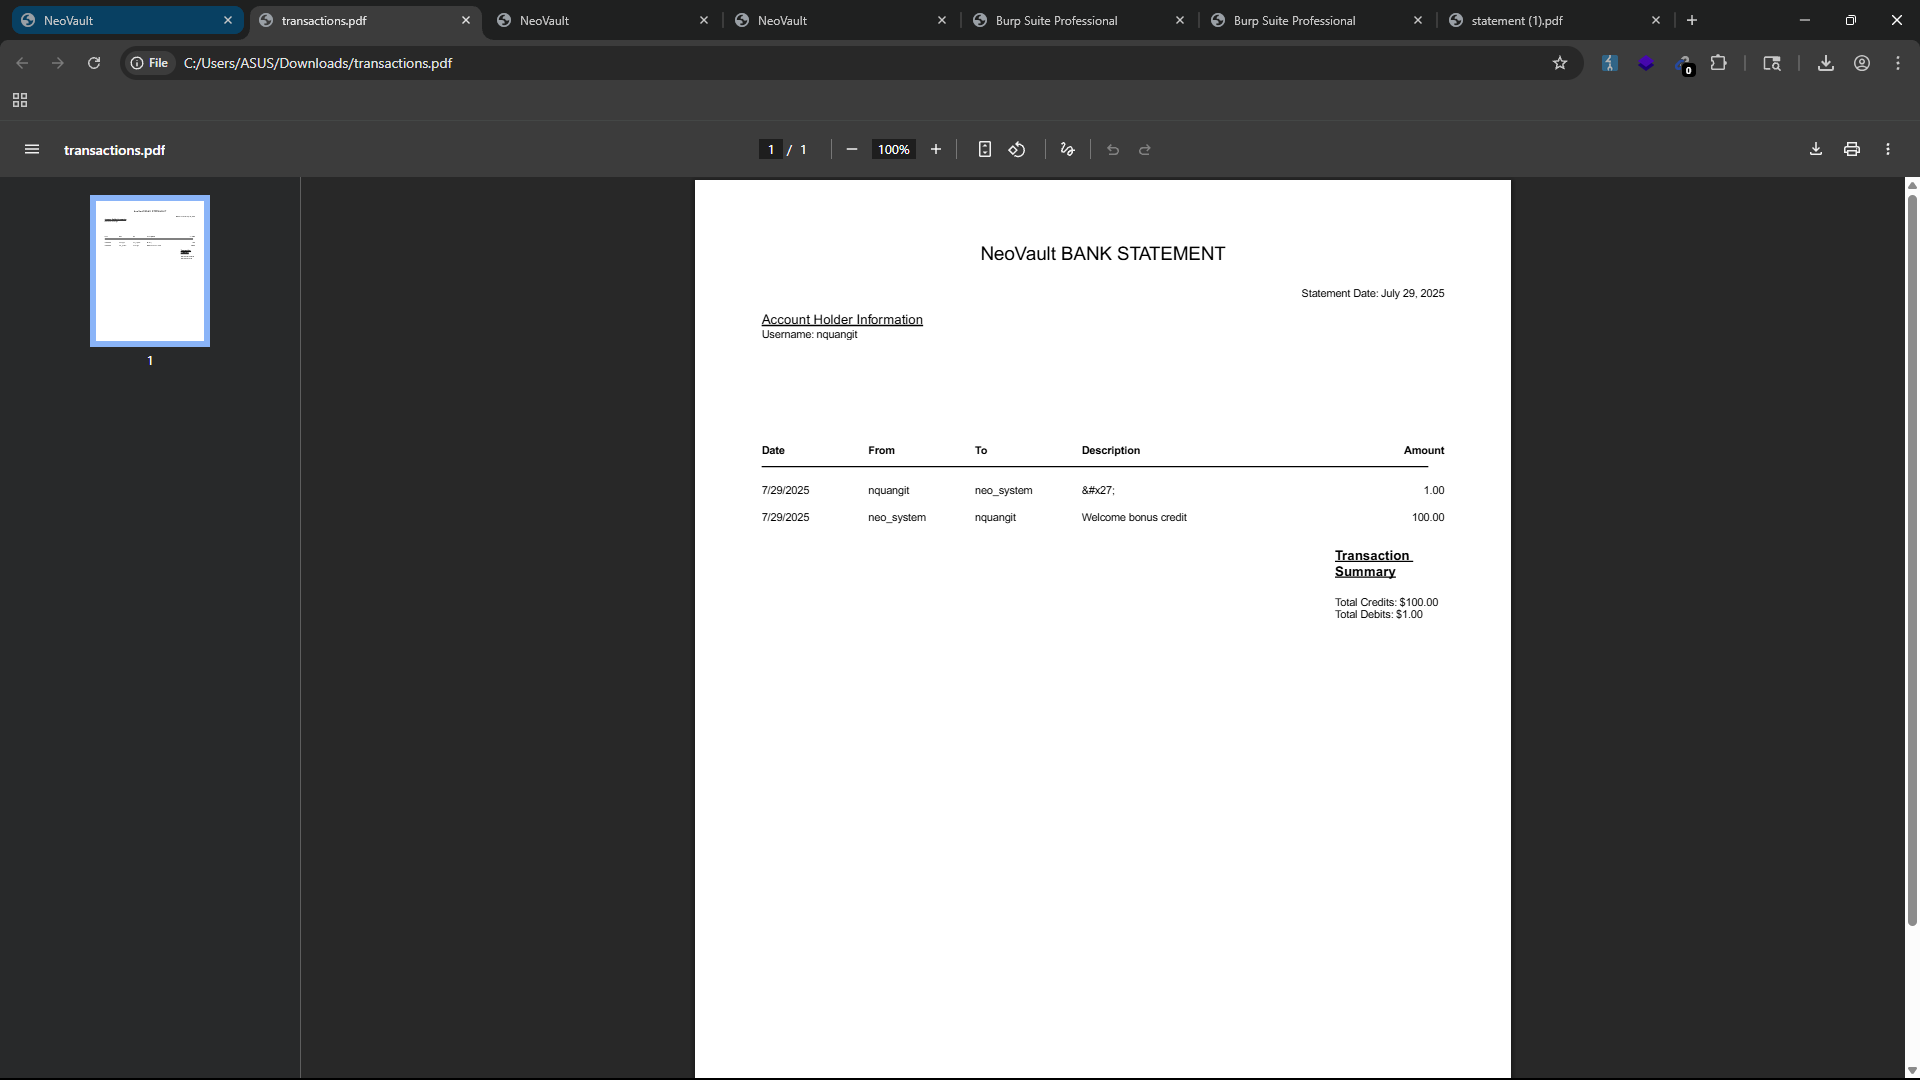Click the 100% zoom level field
1920x1080 pixels.
tap(894, 150)
